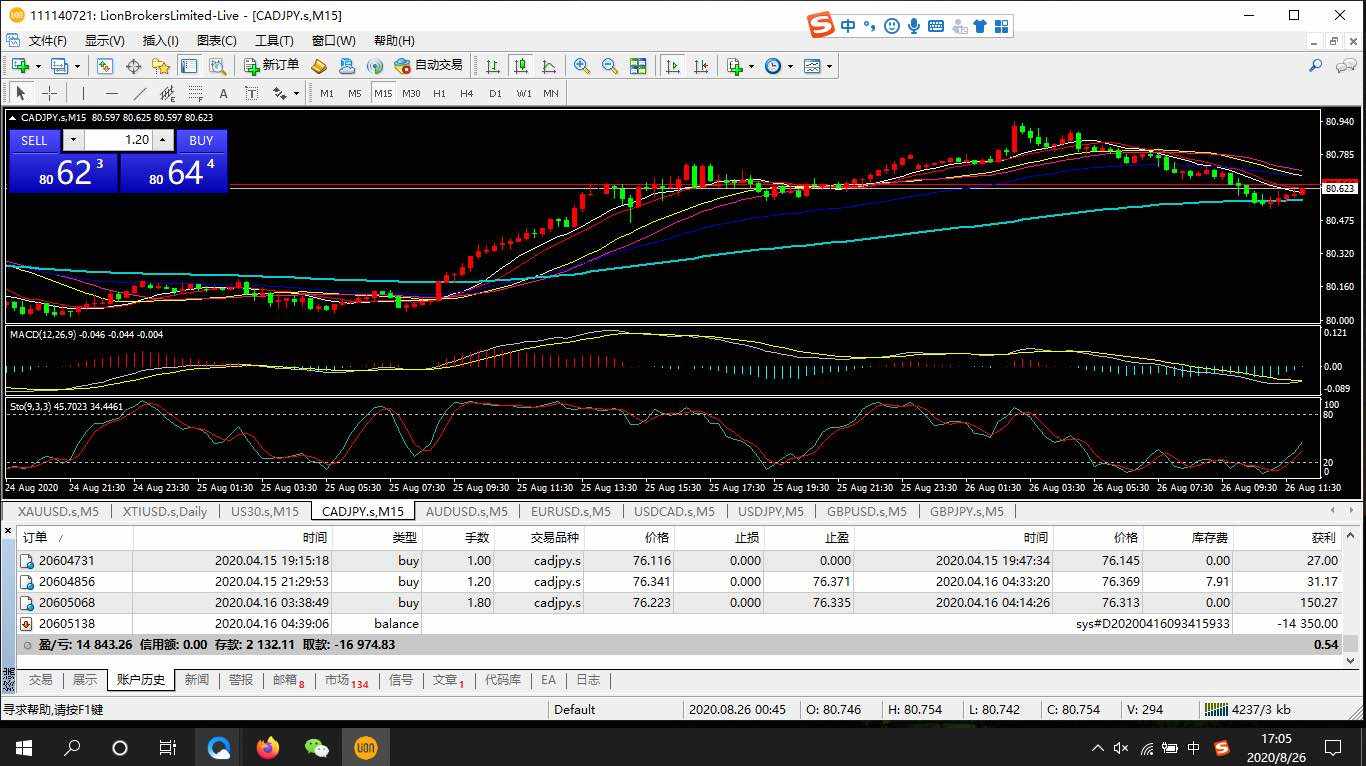Toggle candlestick chart display mode
Screen dimensions: 1366x766
point(520,66)
